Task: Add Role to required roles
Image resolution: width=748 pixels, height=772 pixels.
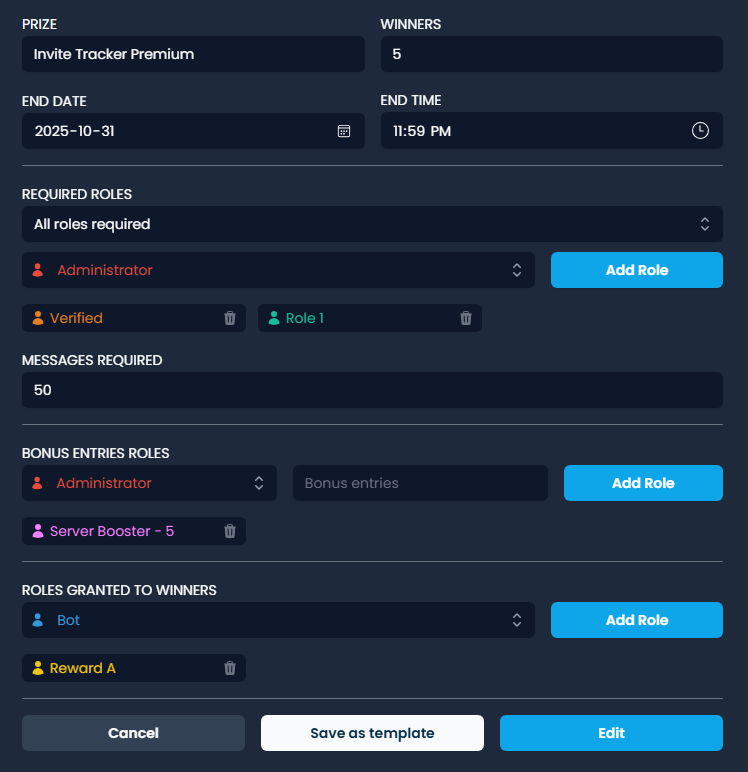Action: tap(636, 270)
